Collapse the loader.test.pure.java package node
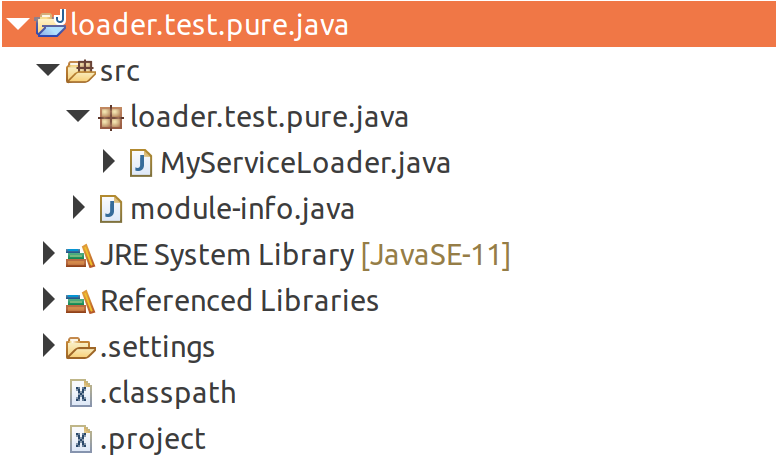Screen dimensions: 776x460 click(78, 115)
